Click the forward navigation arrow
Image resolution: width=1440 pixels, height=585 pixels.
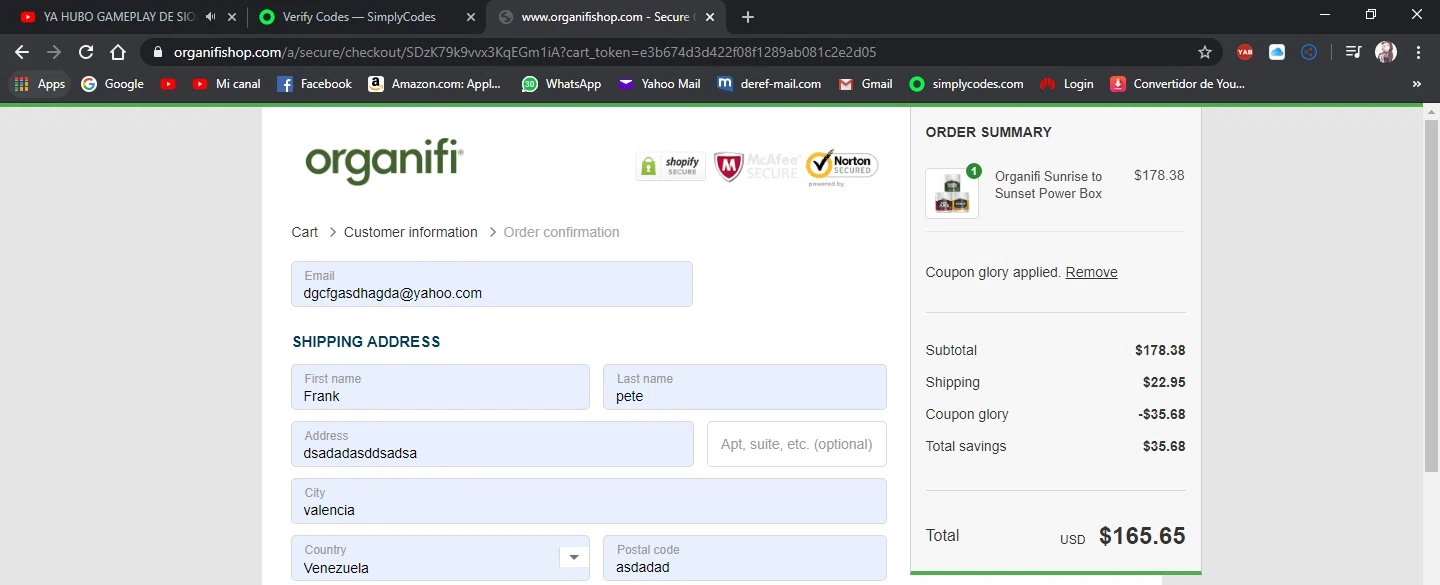point(54,52)
